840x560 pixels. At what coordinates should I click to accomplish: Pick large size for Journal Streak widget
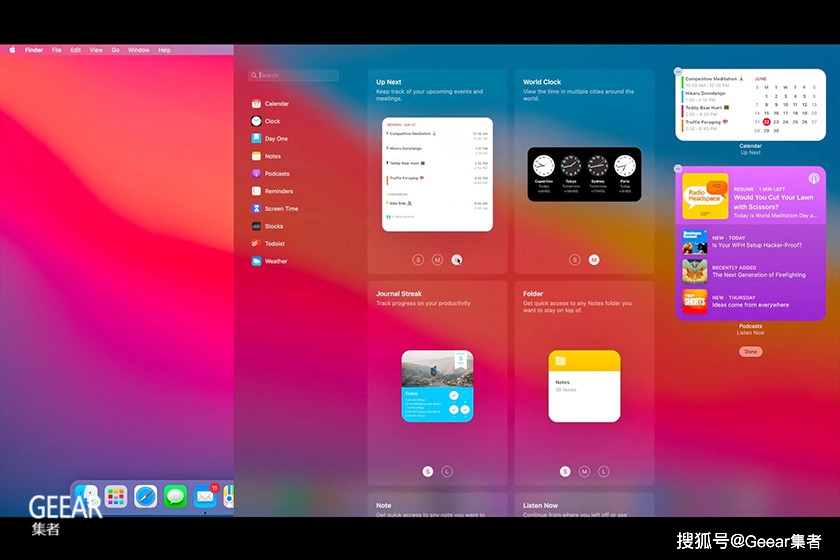(x=447, y=471)
